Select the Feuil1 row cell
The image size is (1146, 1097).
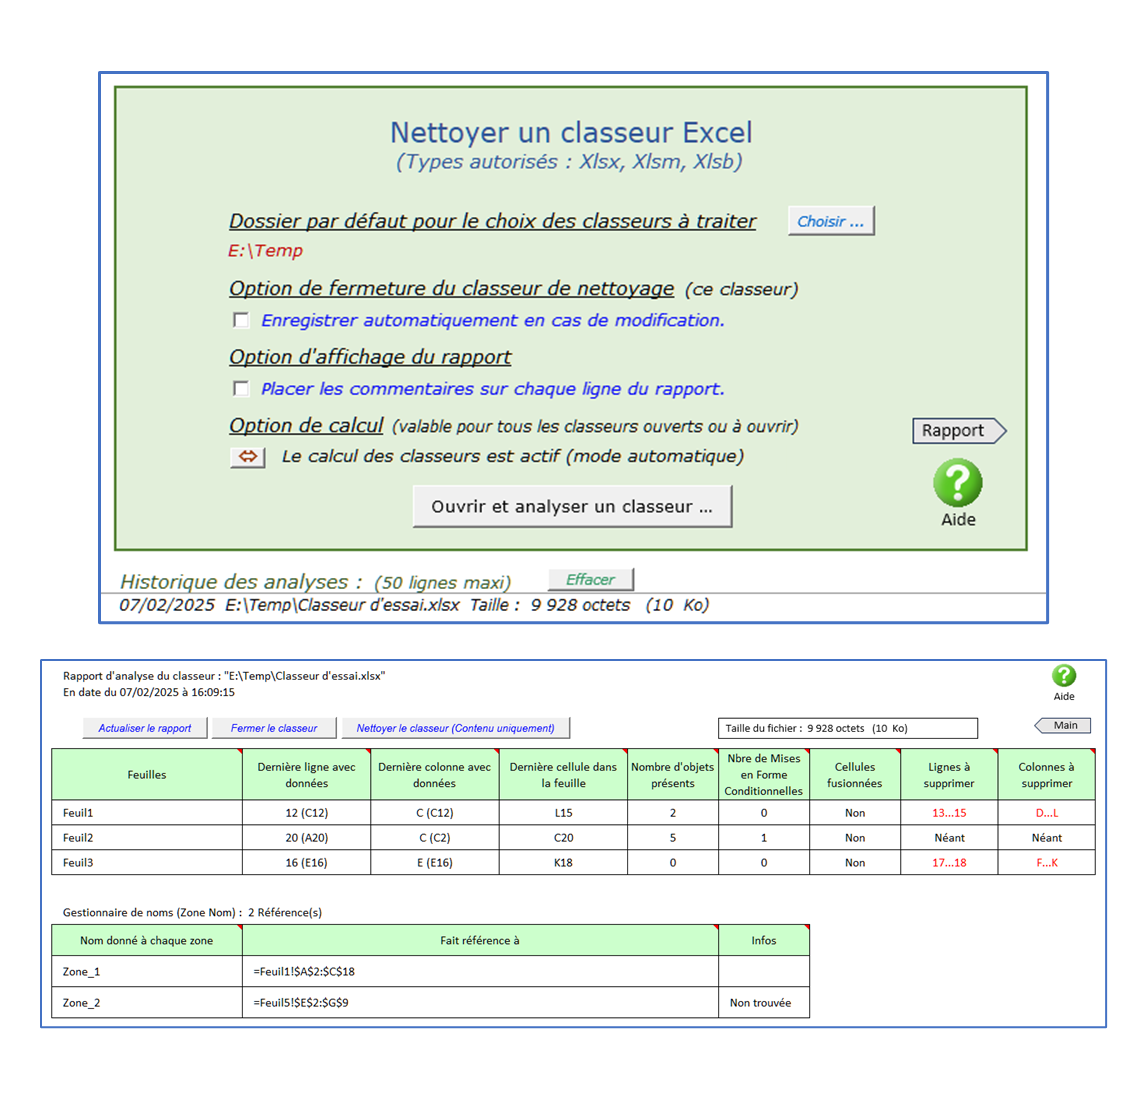click(x=147, y=813)
